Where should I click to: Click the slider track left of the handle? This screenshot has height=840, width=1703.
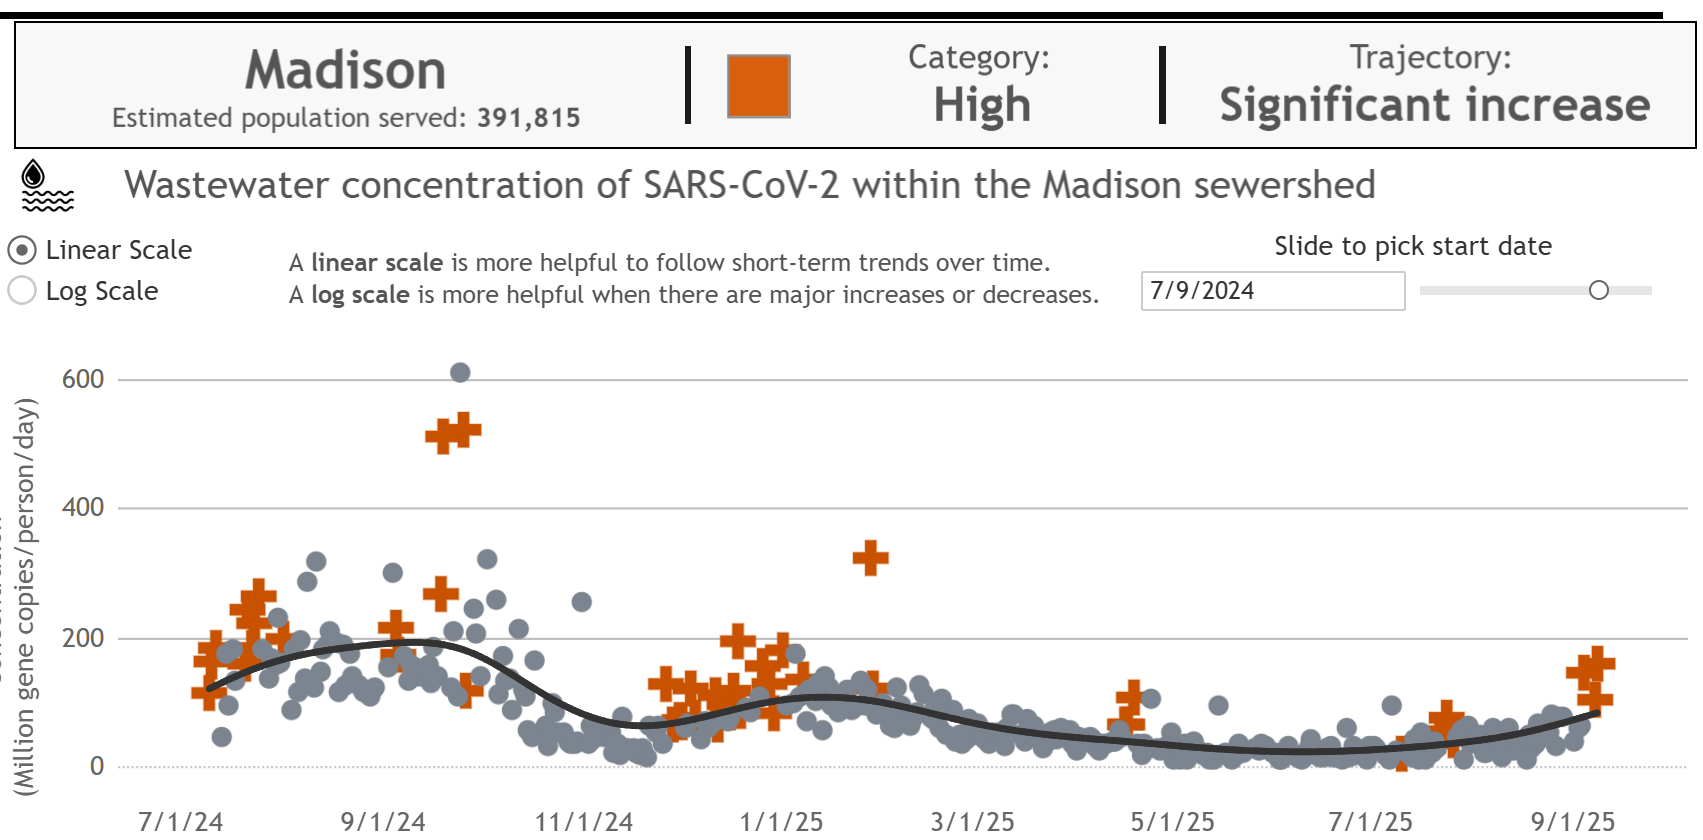point(1500,291)
